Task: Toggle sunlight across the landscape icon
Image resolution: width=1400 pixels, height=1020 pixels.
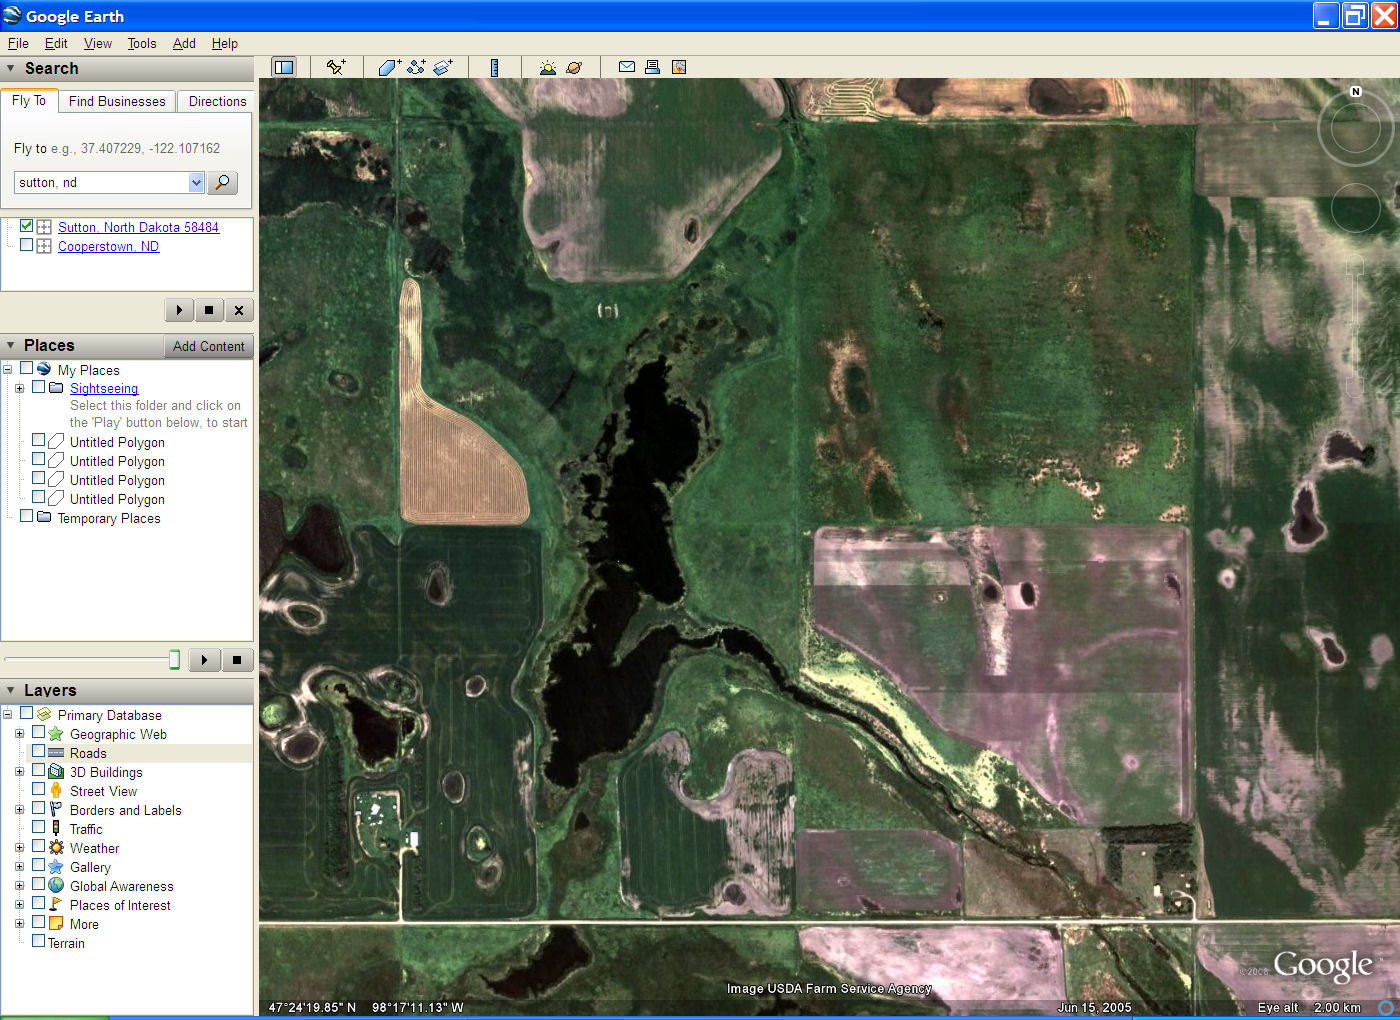Action: (547, 67)
